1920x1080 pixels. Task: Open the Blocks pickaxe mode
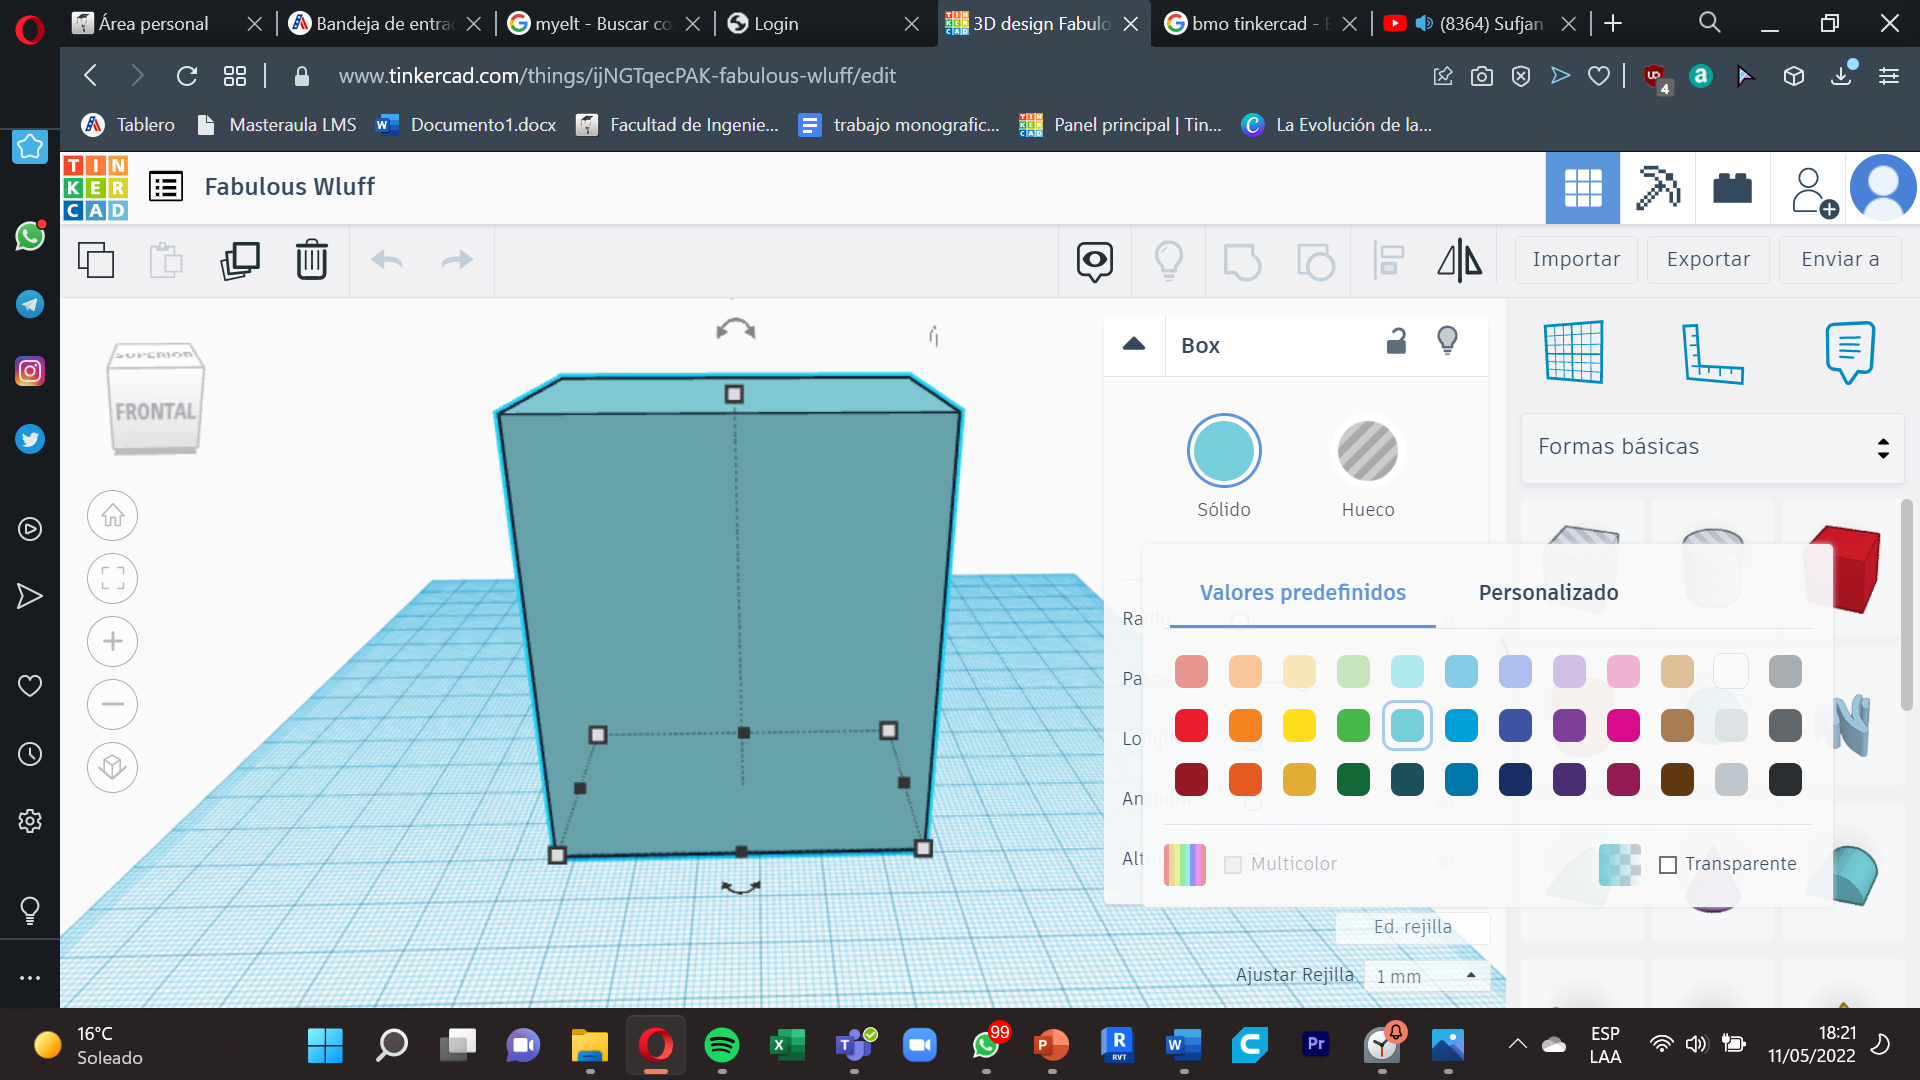[x=1657, y=188]
